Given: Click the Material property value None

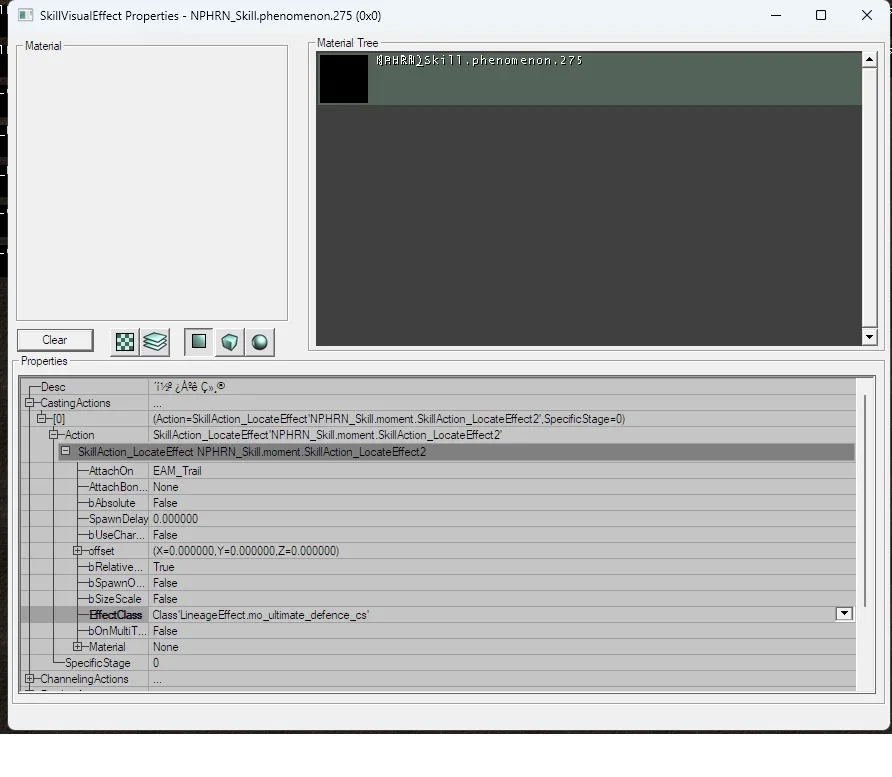Looking at the screenshot, I should coord(166,647).
